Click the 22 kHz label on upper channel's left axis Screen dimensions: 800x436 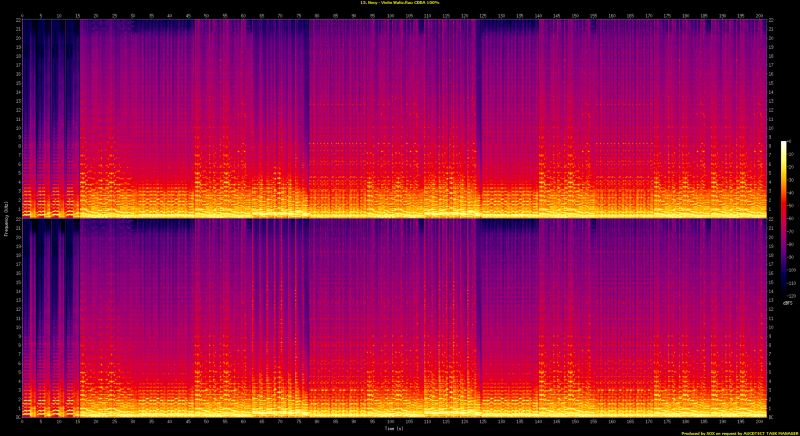[18, 21]
